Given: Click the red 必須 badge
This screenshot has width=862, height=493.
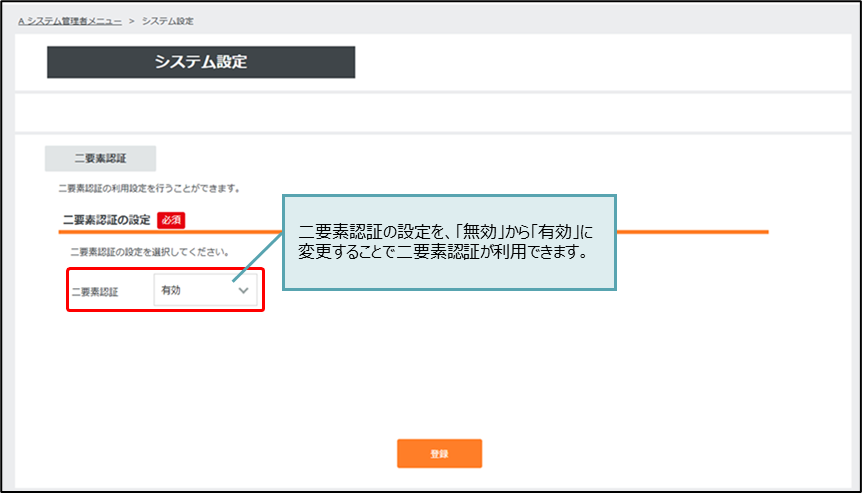Looking at the screenshot, I should click(x=171, y=219).
